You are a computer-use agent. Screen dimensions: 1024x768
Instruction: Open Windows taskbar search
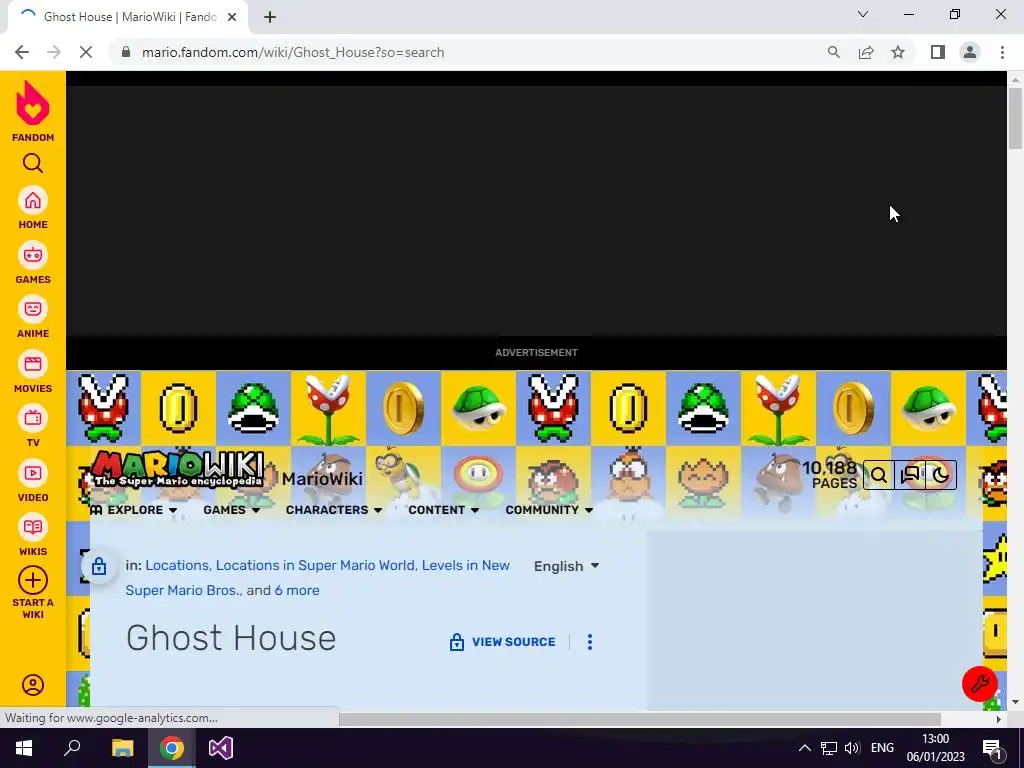(72, 748)
